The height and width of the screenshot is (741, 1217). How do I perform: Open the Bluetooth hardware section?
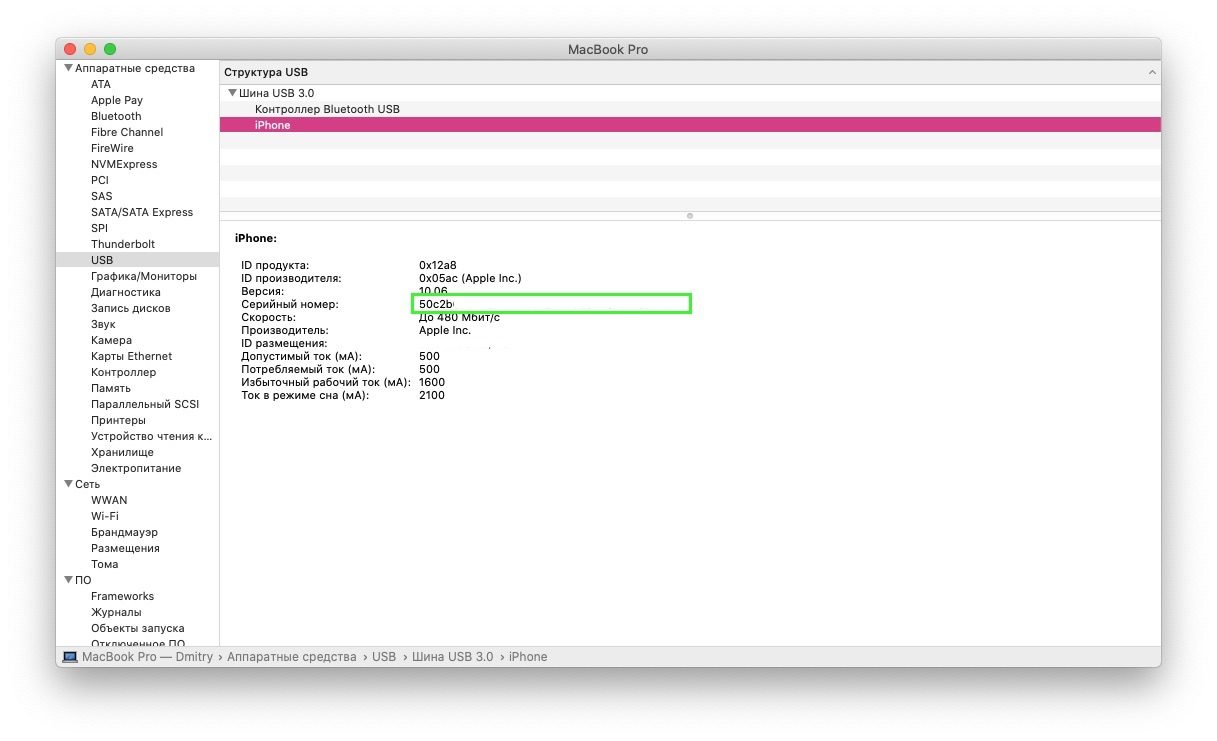pos(116,116)
